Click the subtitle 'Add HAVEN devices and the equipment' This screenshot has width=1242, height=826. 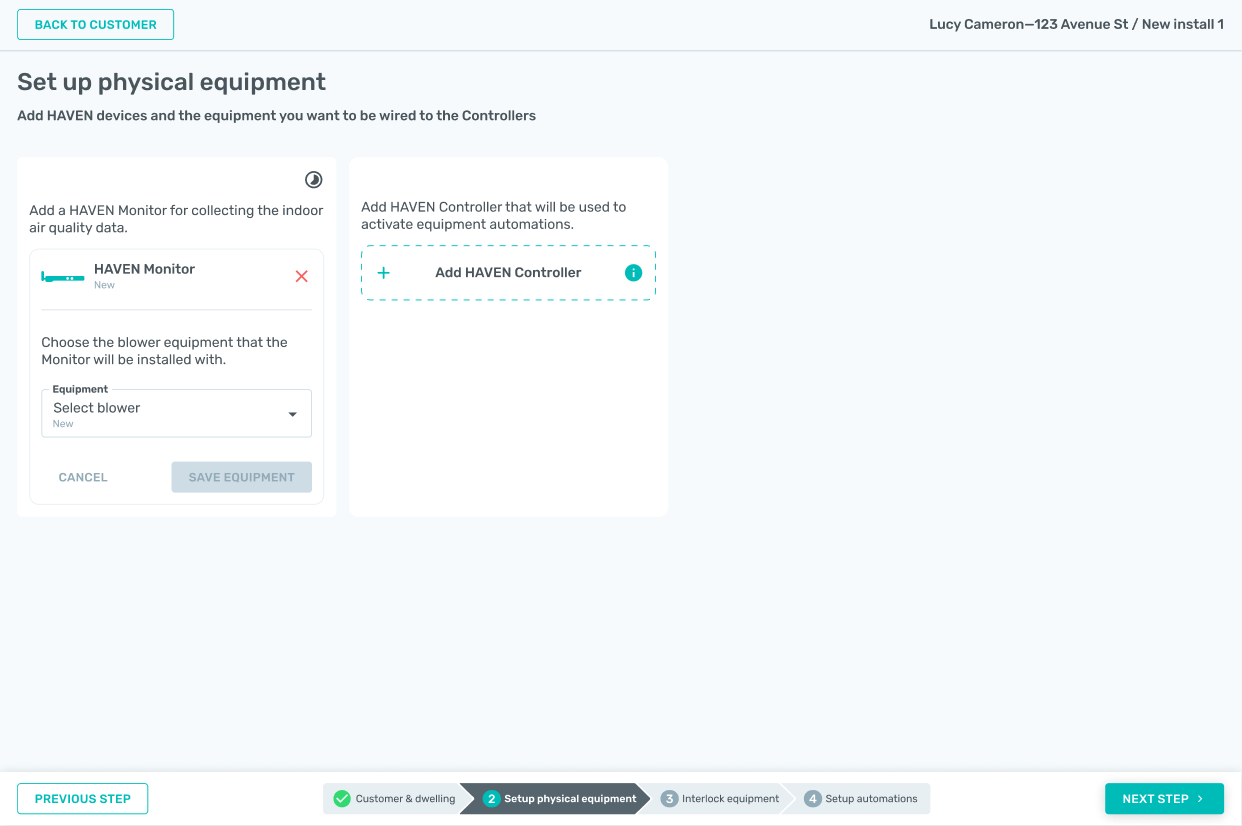(276, 116)
